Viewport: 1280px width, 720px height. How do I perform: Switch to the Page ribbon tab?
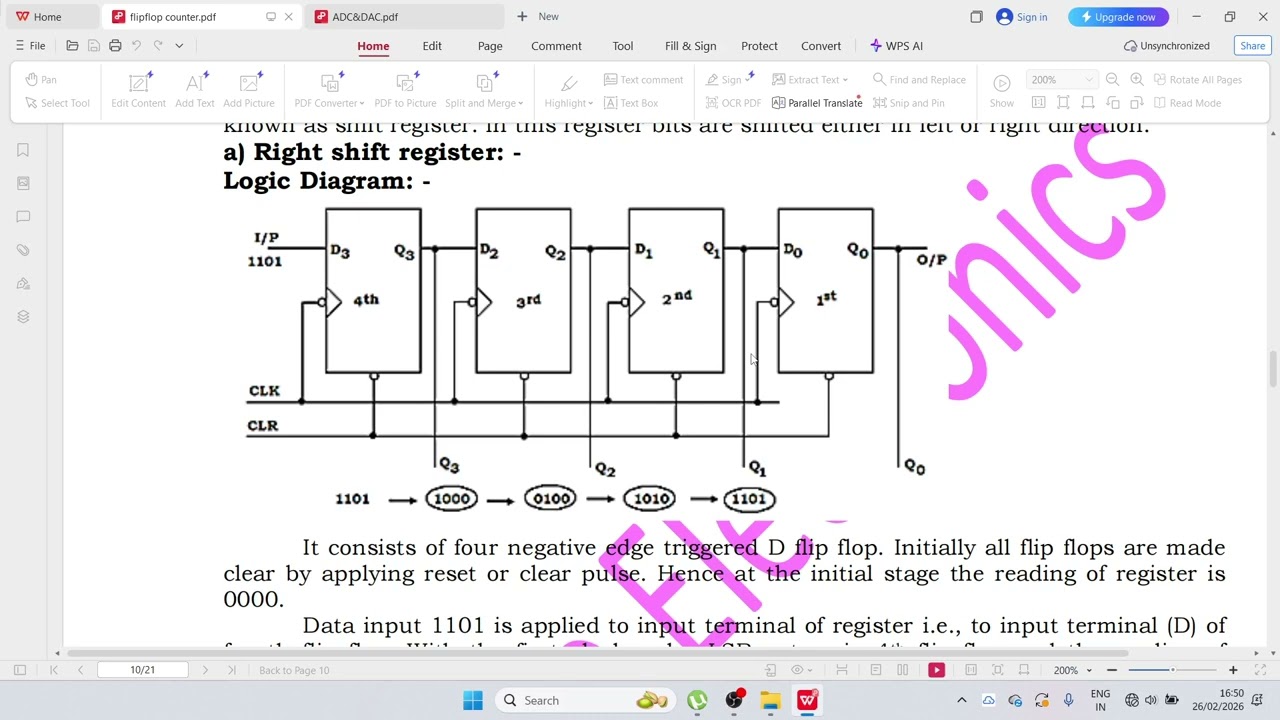[x=490, y=46]
